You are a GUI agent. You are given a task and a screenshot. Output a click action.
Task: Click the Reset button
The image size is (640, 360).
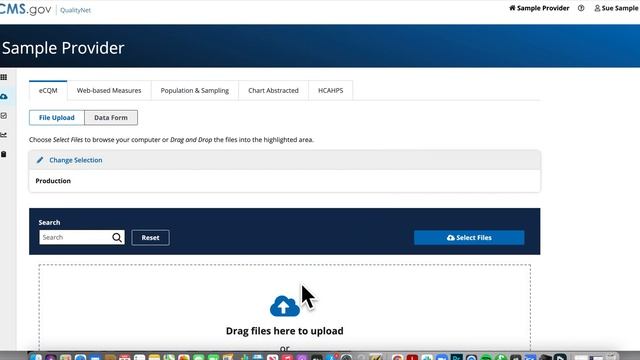click(x=151, y=238)
